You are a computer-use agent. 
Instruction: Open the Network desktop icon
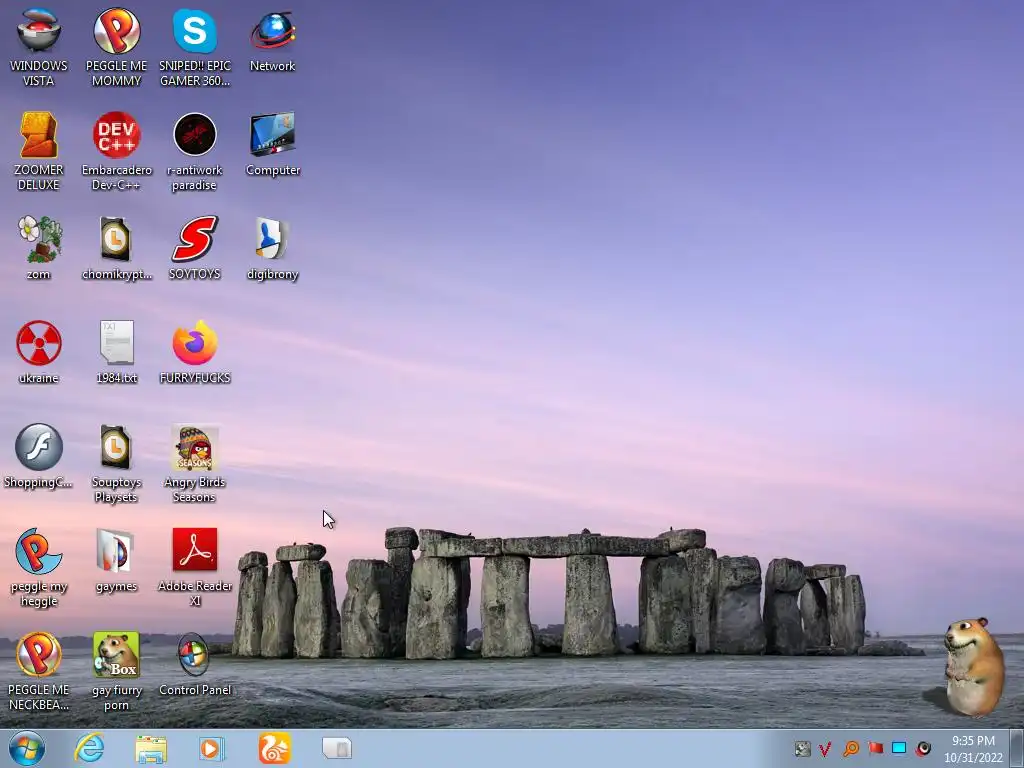(x=272, y=40)
